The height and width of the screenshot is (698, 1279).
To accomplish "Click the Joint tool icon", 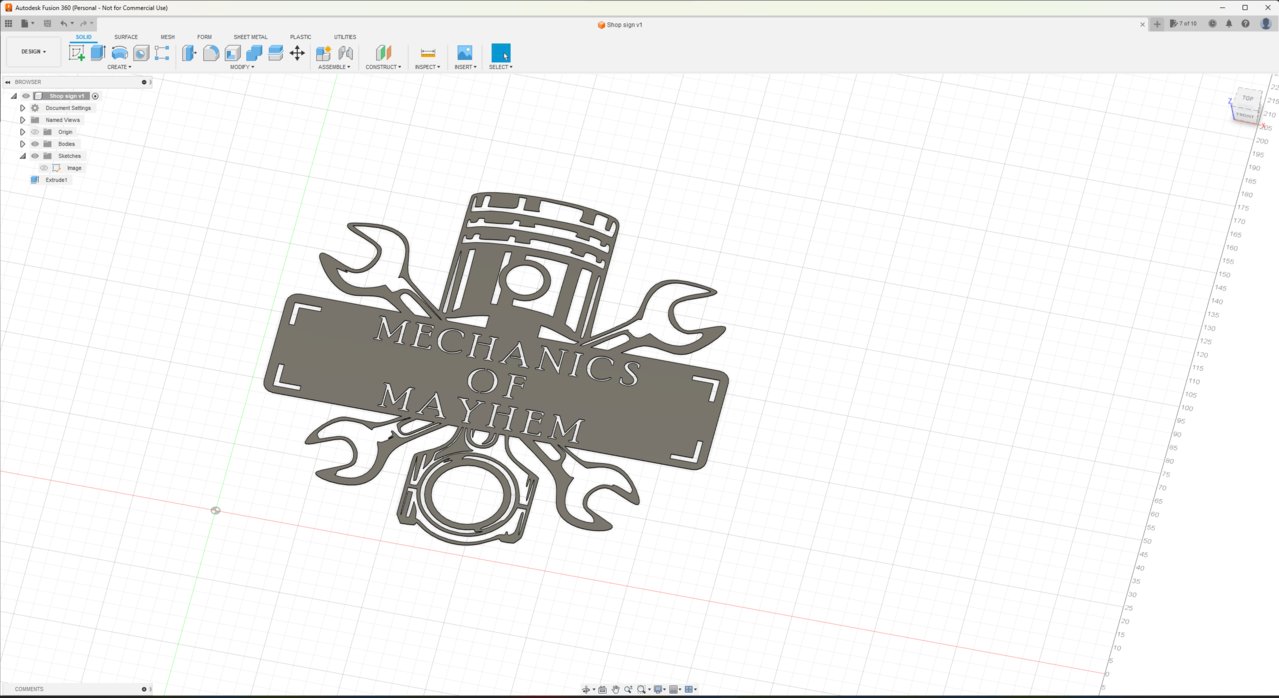I will [346, 53].
